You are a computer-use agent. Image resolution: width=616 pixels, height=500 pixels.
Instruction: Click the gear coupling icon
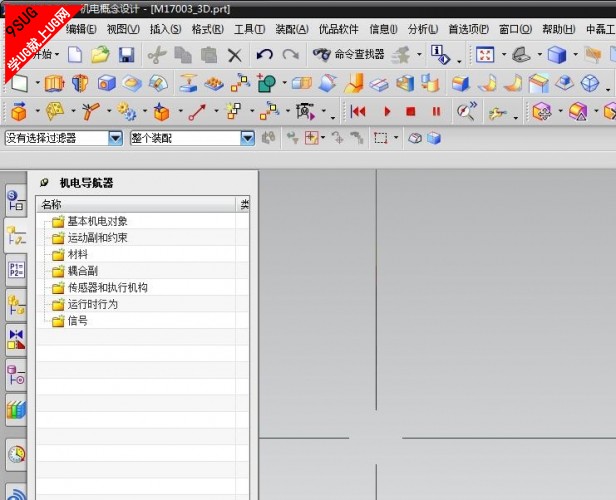click(x=126, y=112)
